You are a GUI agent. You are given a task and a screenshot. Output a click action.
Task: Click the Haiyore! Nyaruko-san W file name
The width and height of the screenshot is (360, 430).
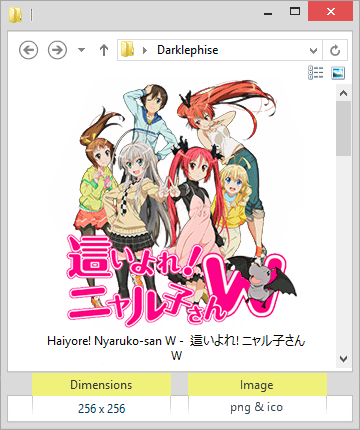tap(176, 348)
